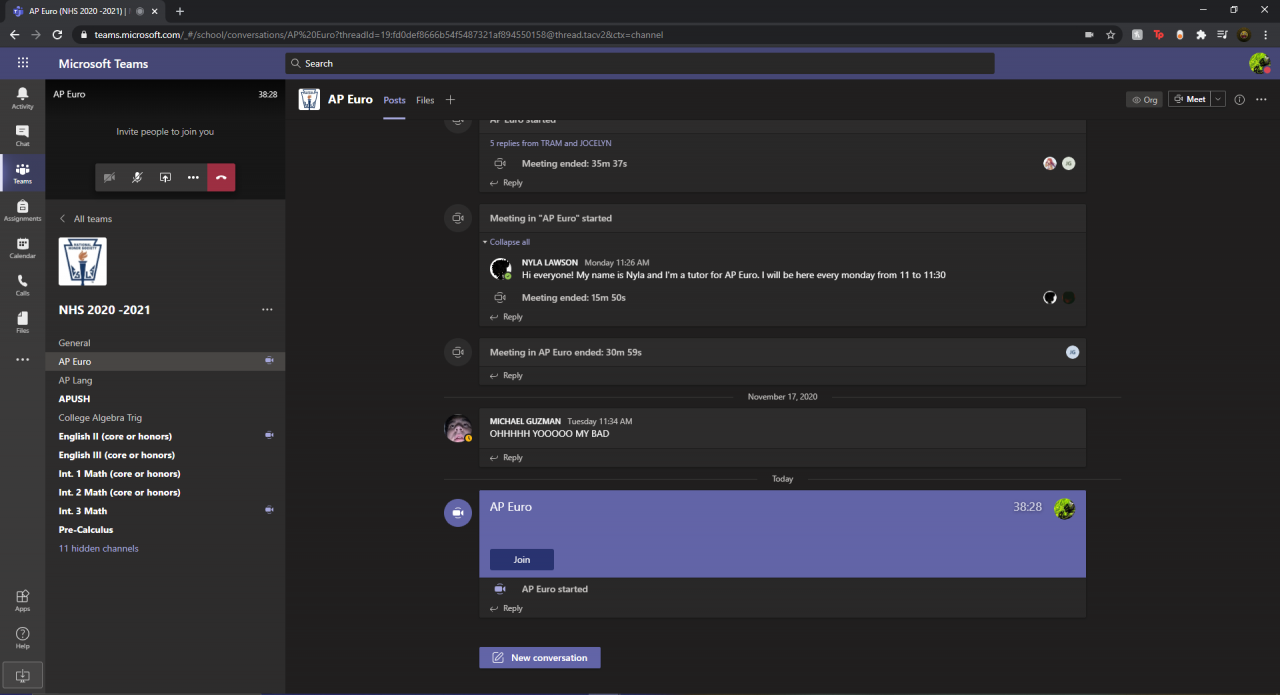This screenshot has height=695, width=1280.
Task: Open NHS 2020 -2021 team options ellipsis
Action: (x=267, y=310)
